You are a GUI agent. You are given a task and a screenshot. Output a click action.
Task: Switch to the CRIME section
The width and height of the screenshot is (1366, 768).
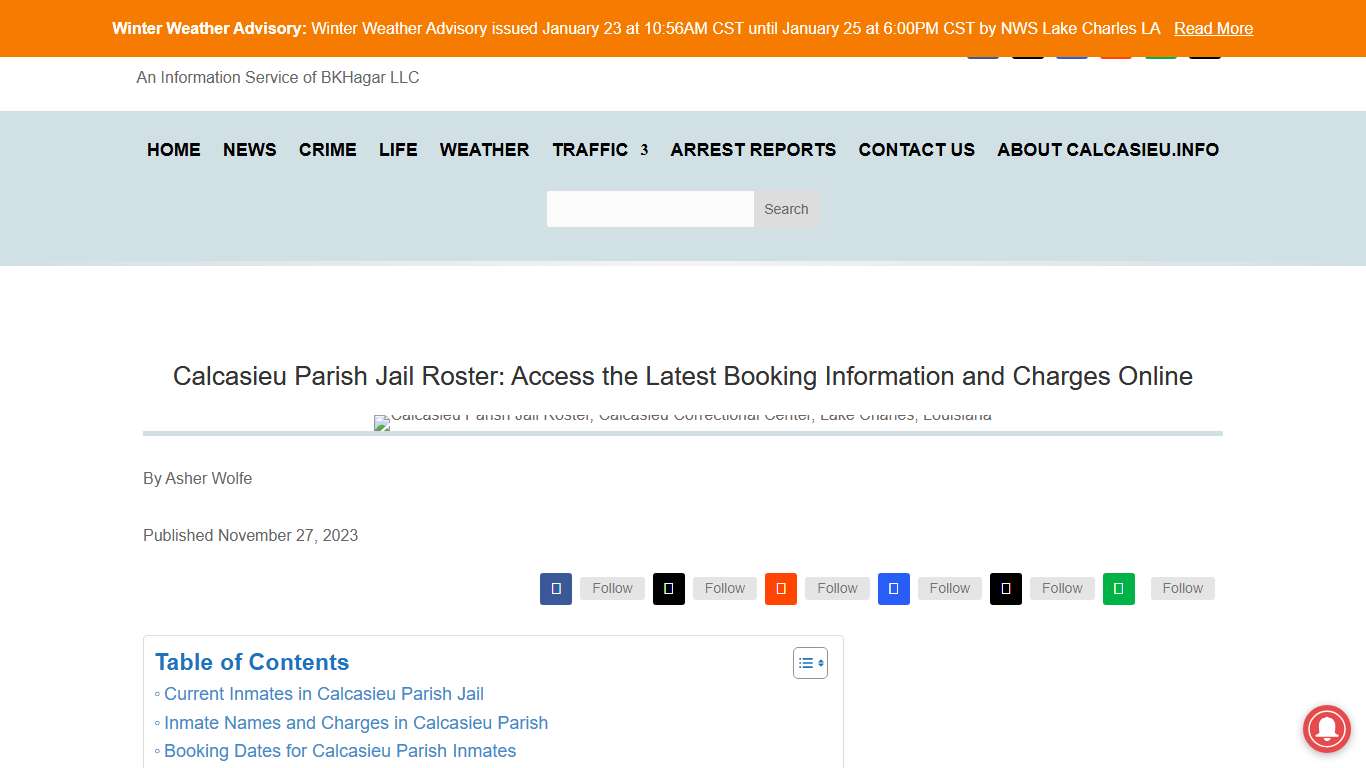click(x=327, y=149)
